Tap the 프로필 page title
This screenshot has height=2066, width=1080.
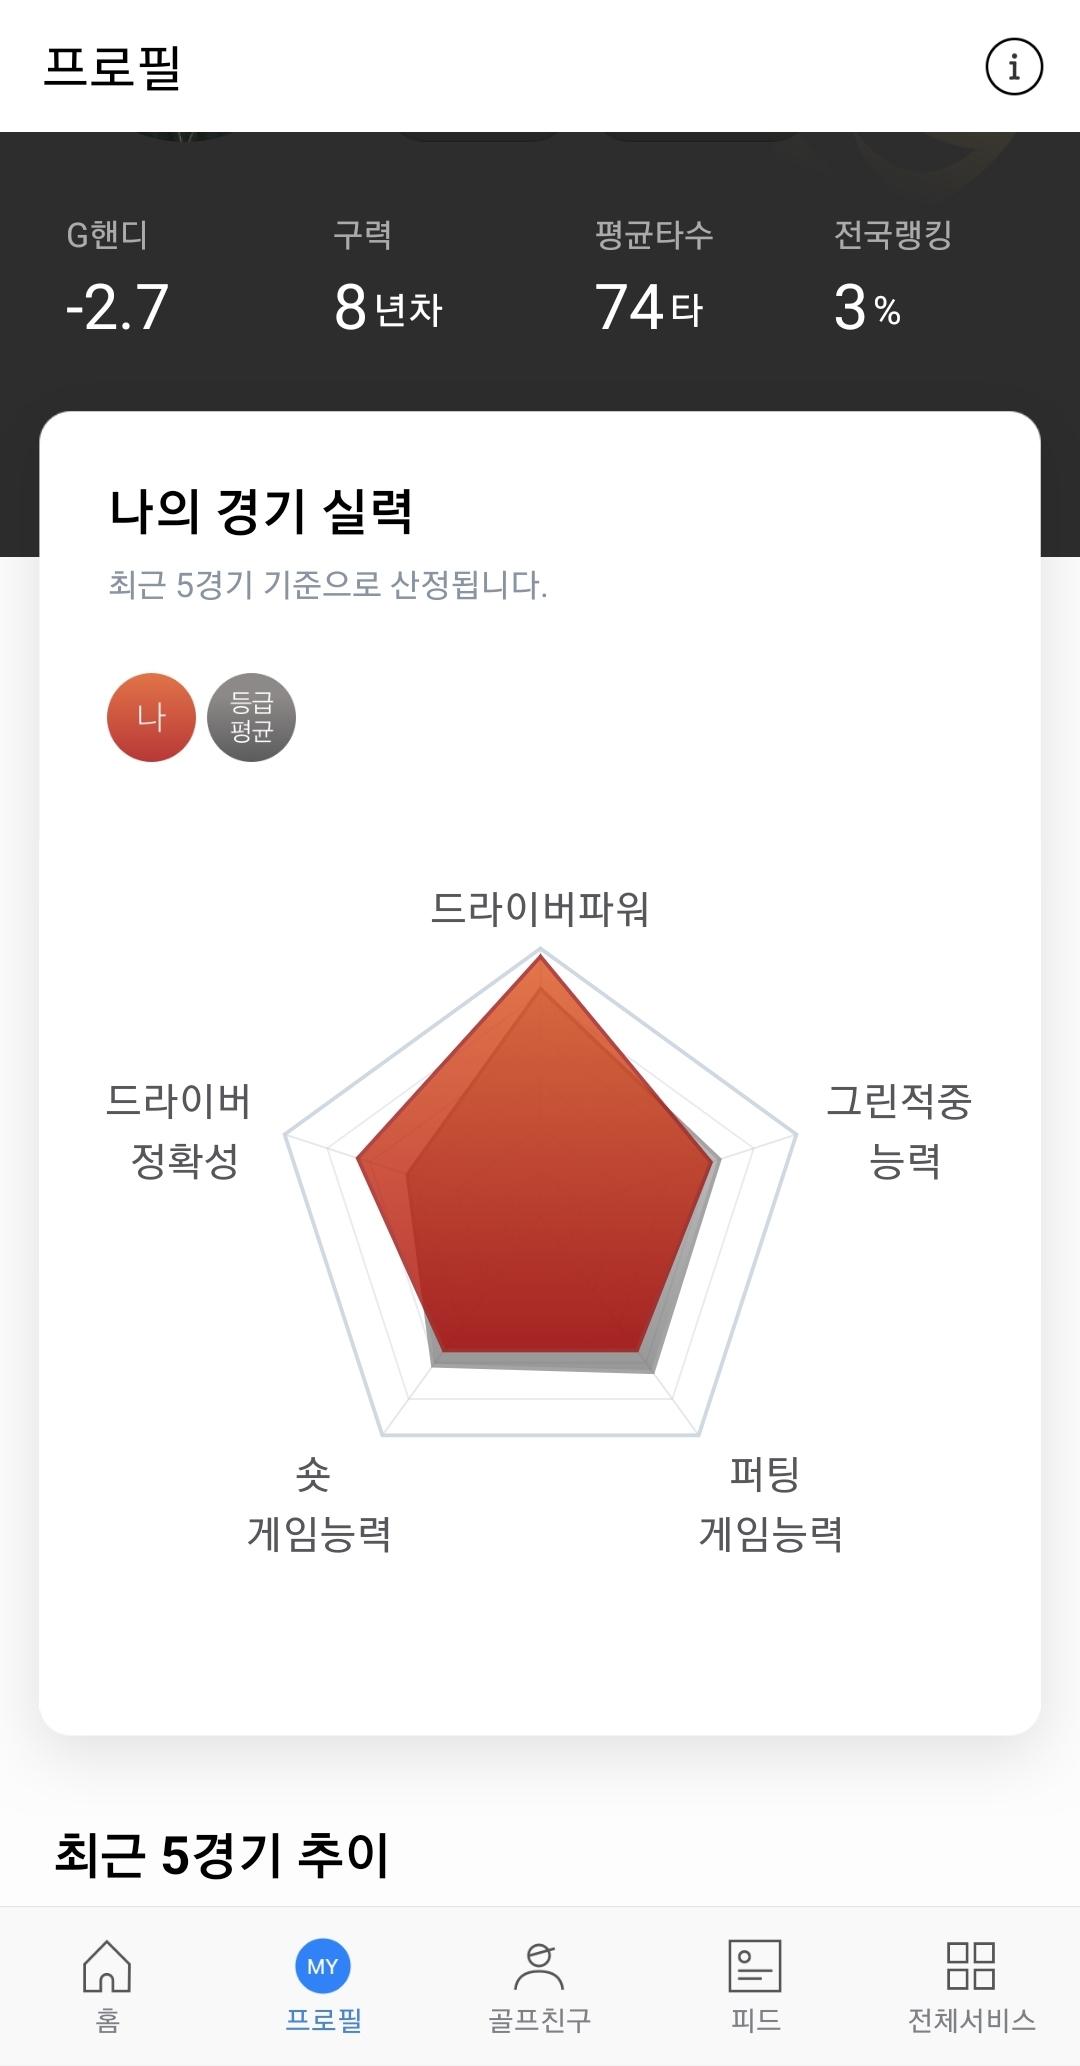click(x=112, y=67)
